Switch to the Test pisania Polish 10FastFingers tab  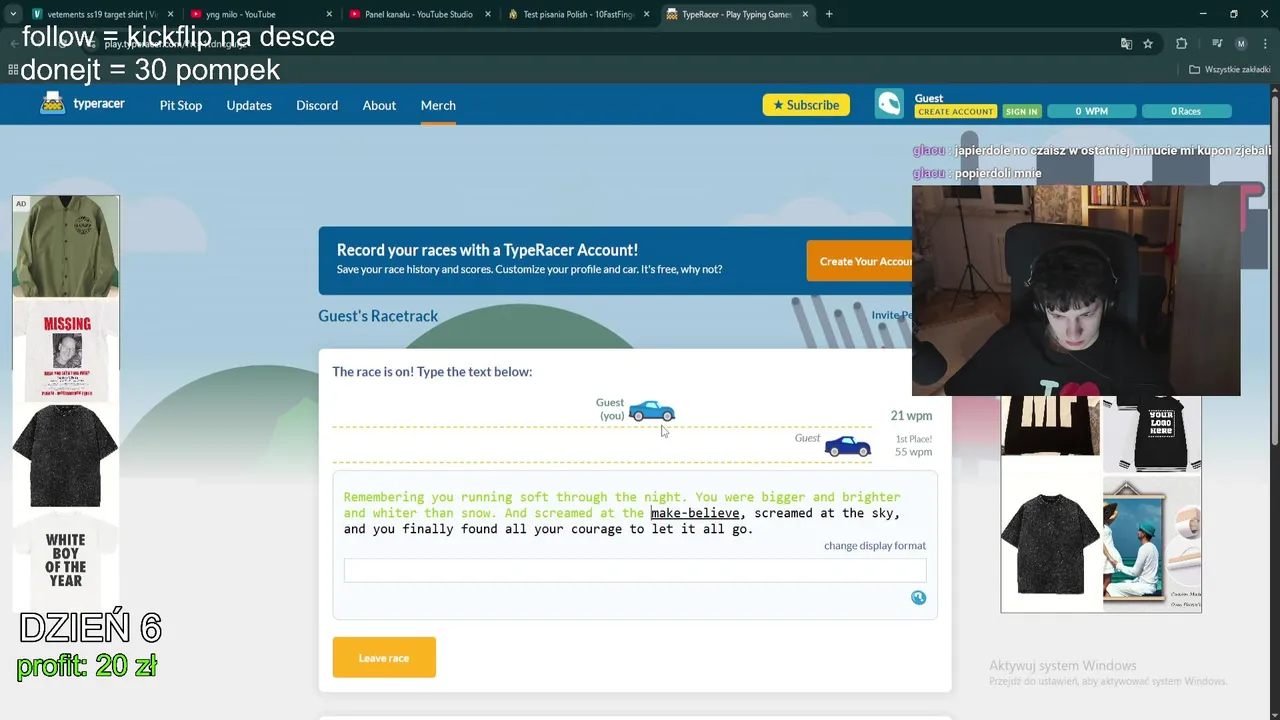pyautogui.click(x=578, y=14)
